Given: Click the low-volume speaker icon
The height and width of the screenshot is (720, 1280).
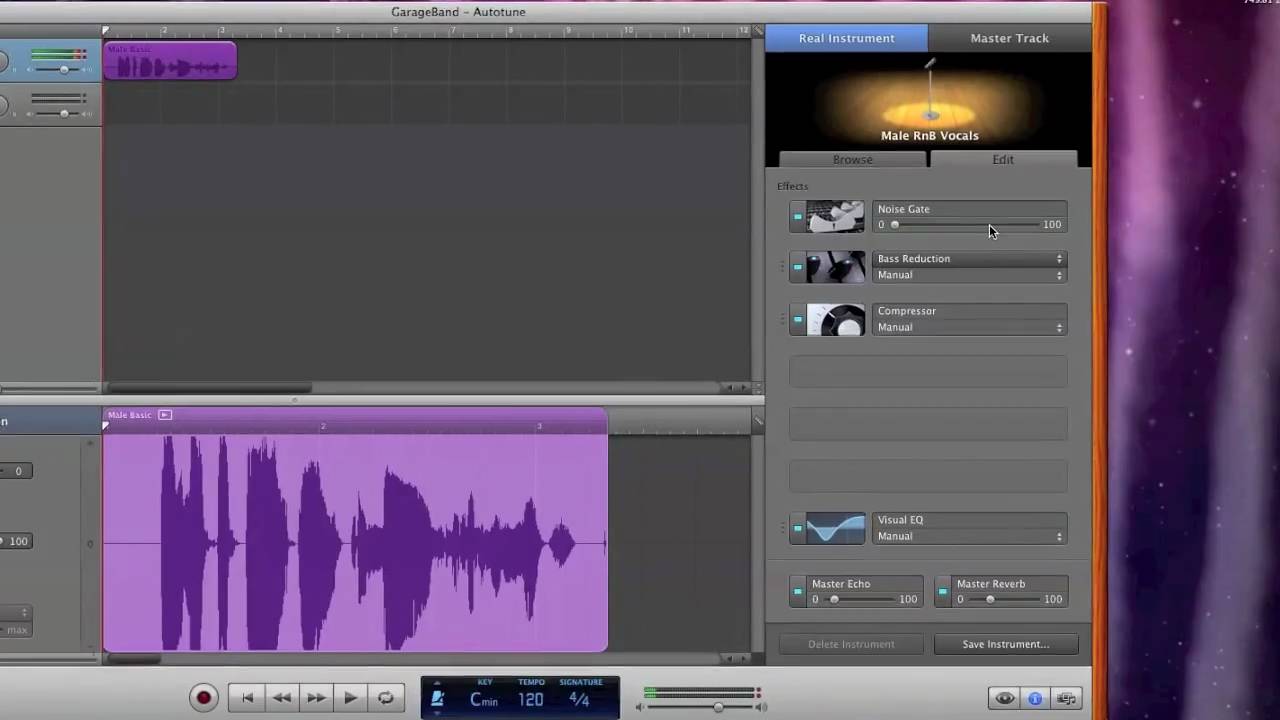Looking at the screenshot, I should (x=642, y=707).
